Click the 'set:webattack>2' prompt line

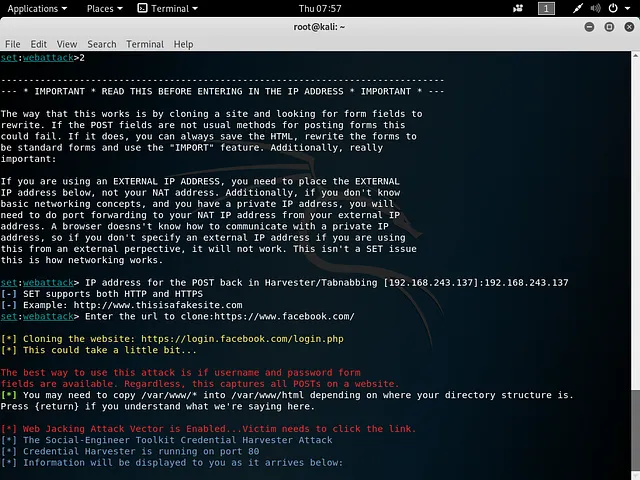pos(42,58)
